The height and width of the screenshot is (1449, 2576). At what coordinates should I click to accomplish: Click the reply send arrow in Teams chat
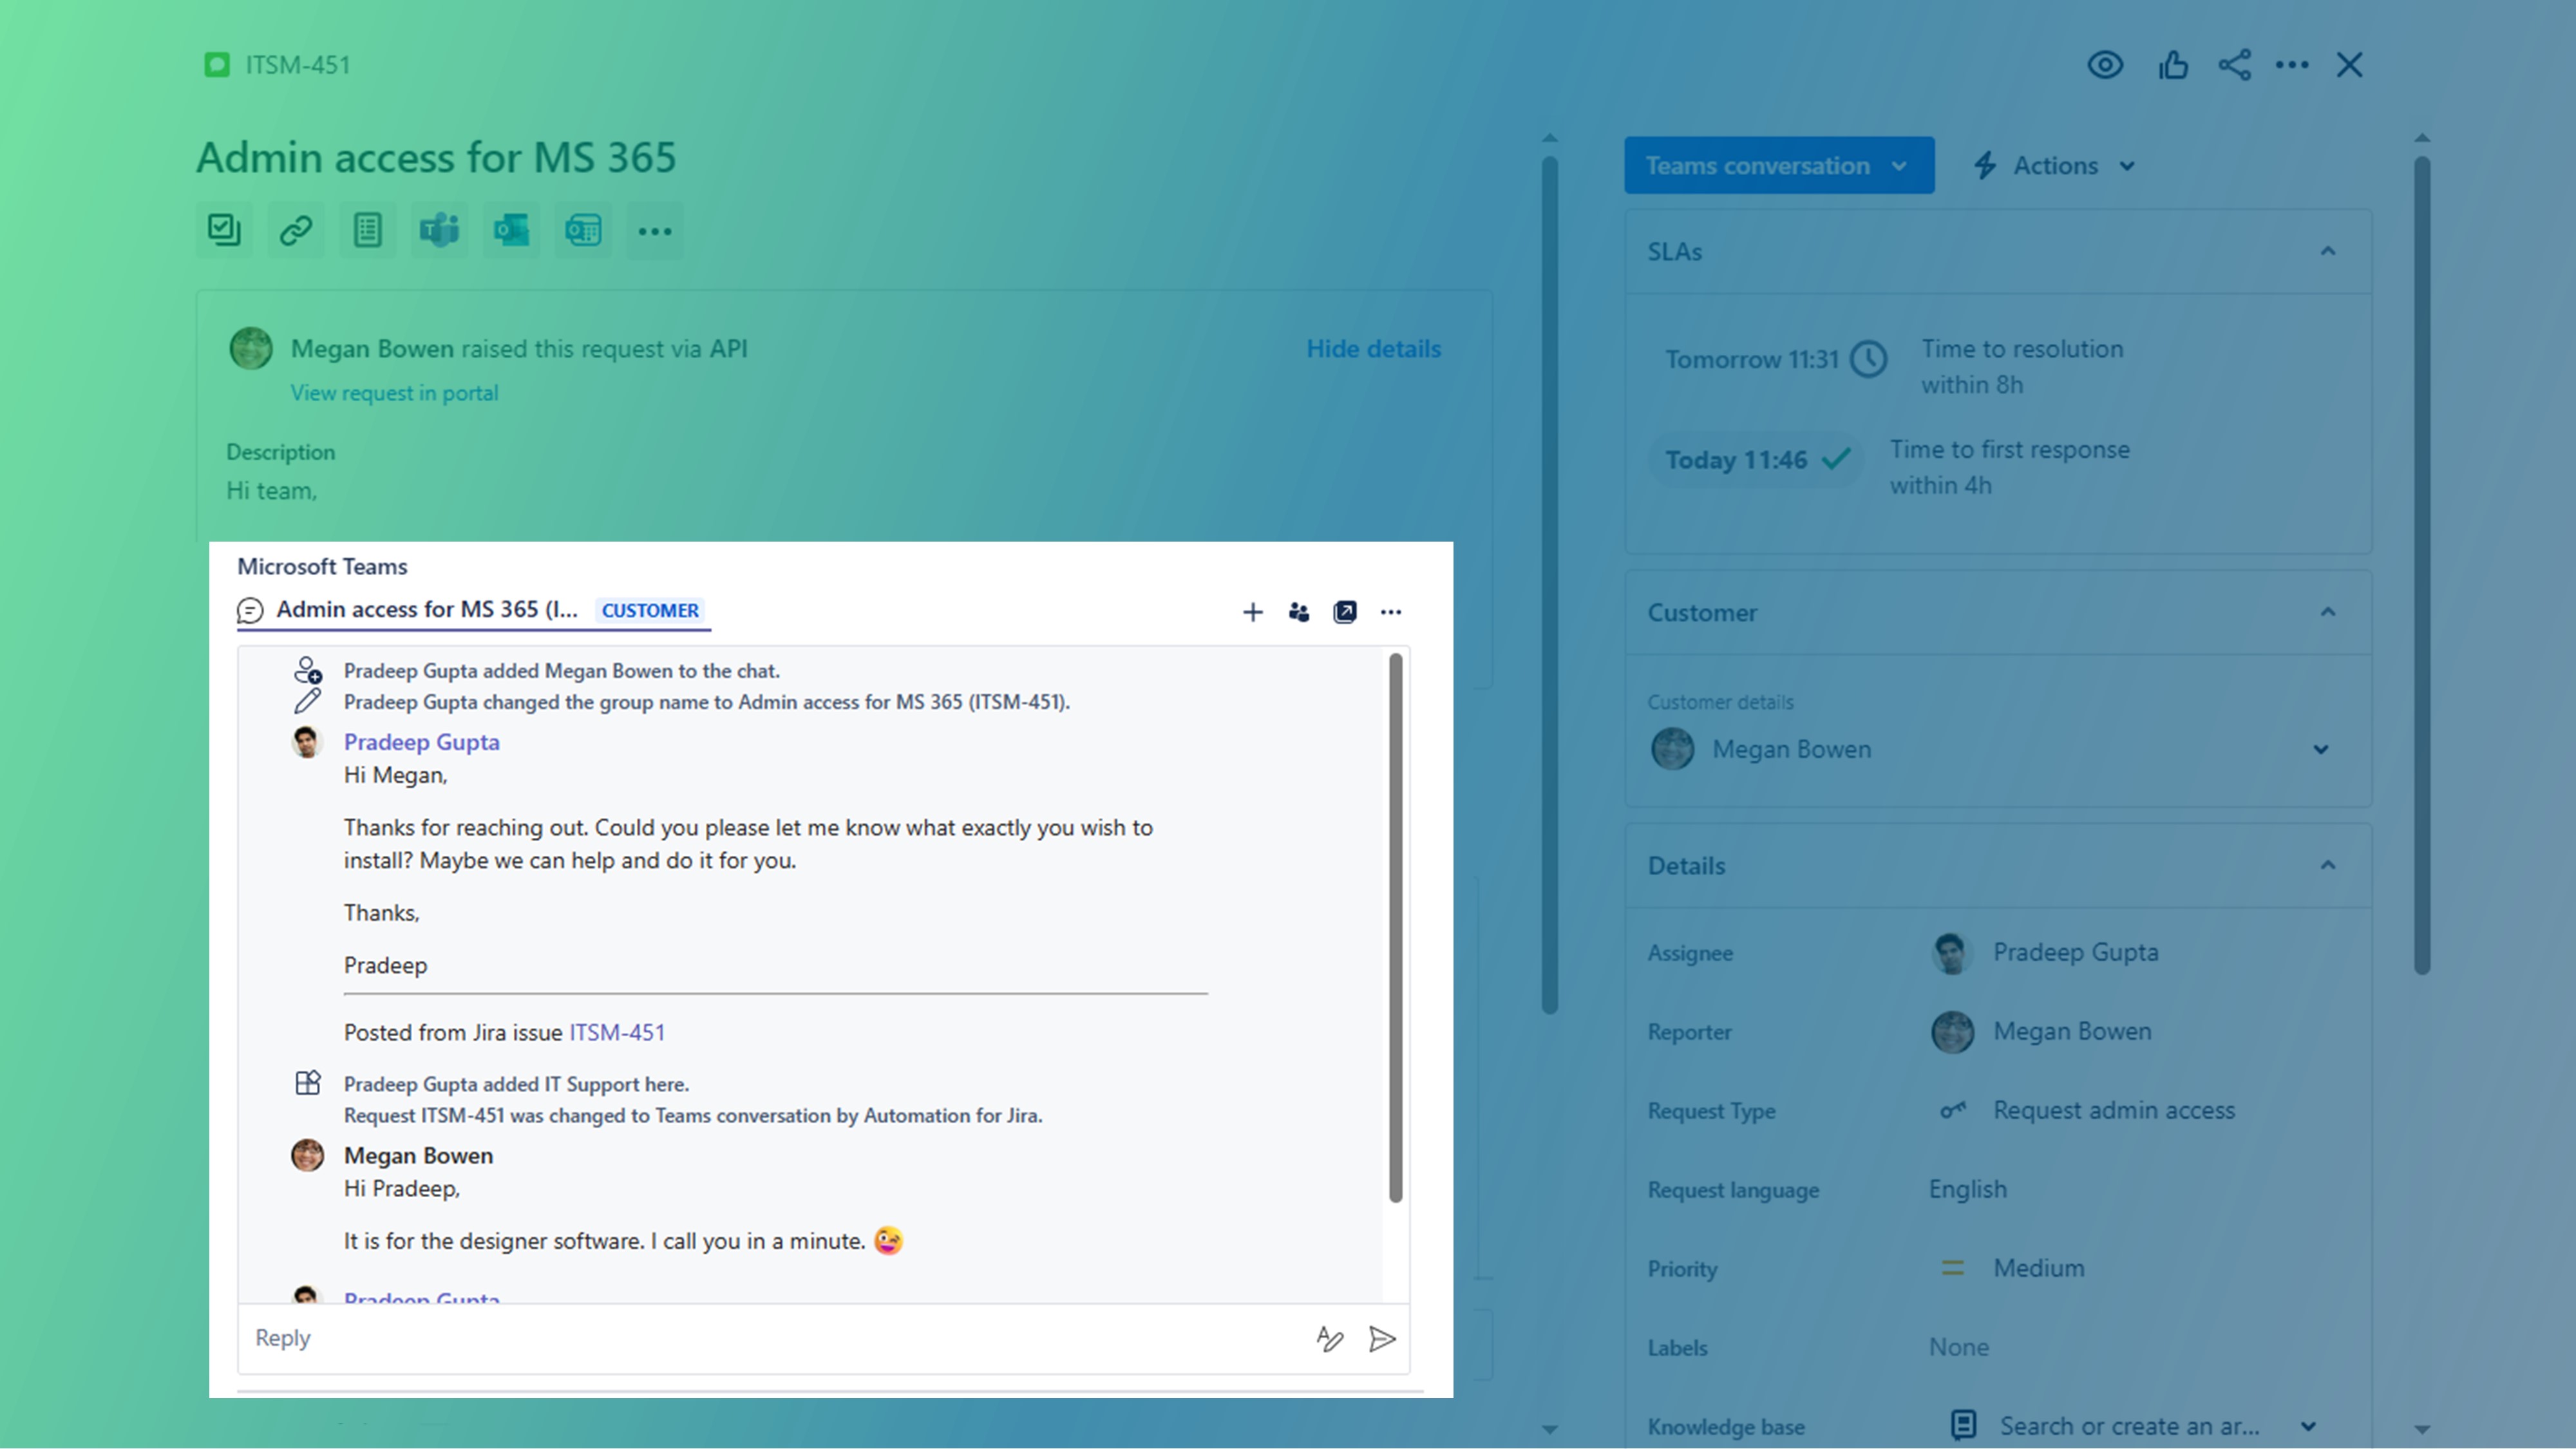point(1382,1338)
